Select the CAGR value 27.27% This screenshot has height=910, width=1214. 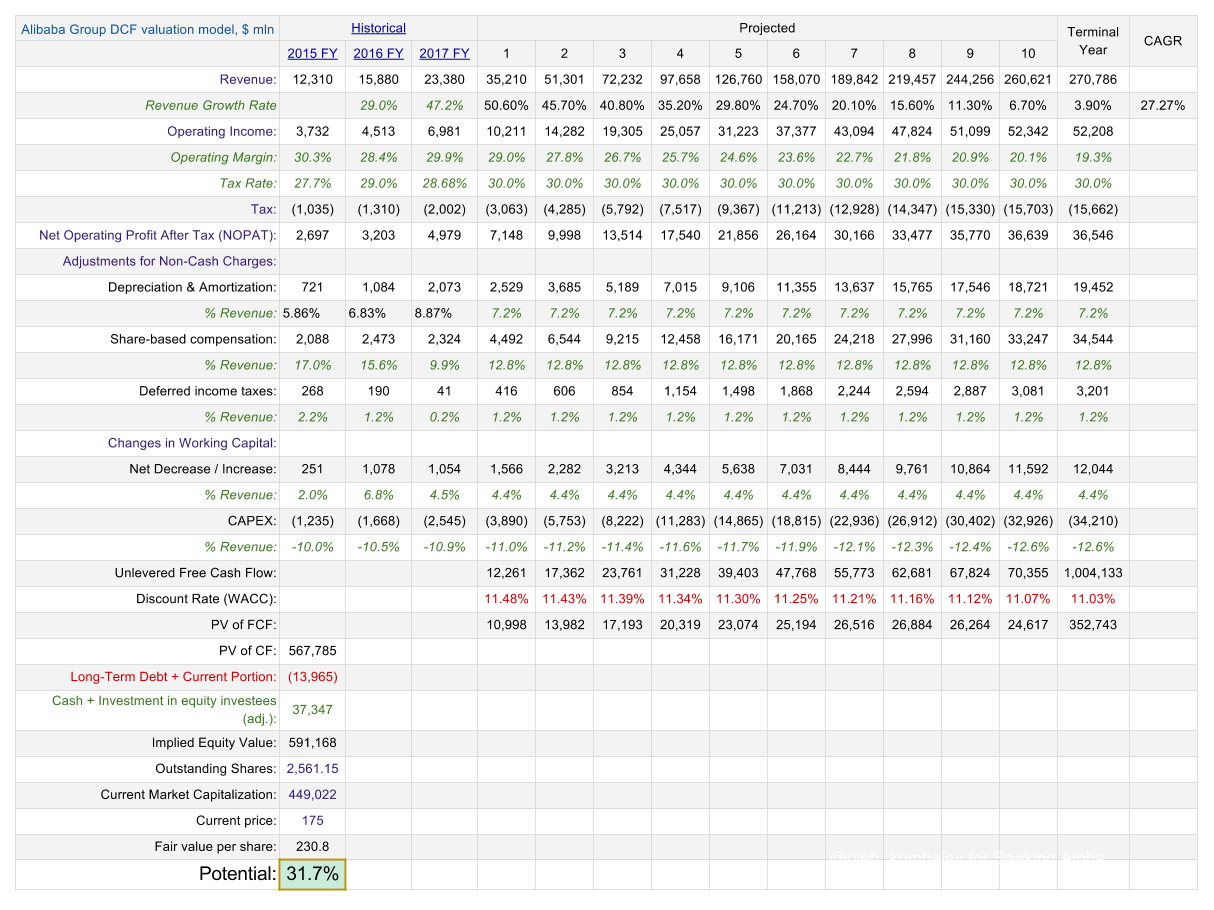coord(1163,105)
